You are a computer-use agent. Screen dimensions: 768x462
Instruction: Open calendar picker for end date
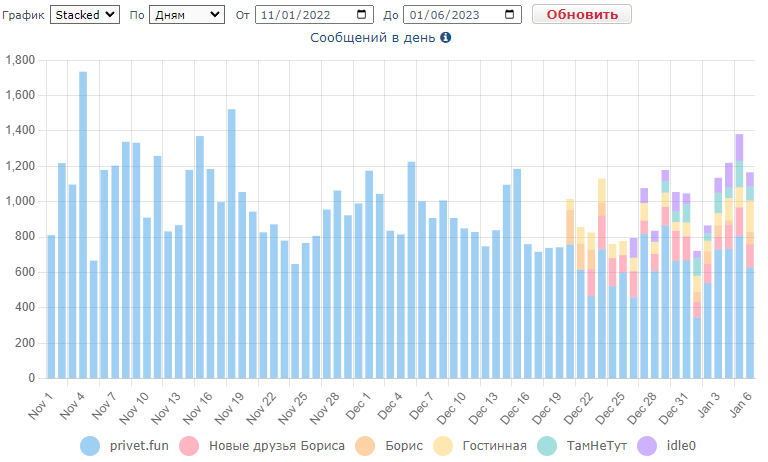509,14
